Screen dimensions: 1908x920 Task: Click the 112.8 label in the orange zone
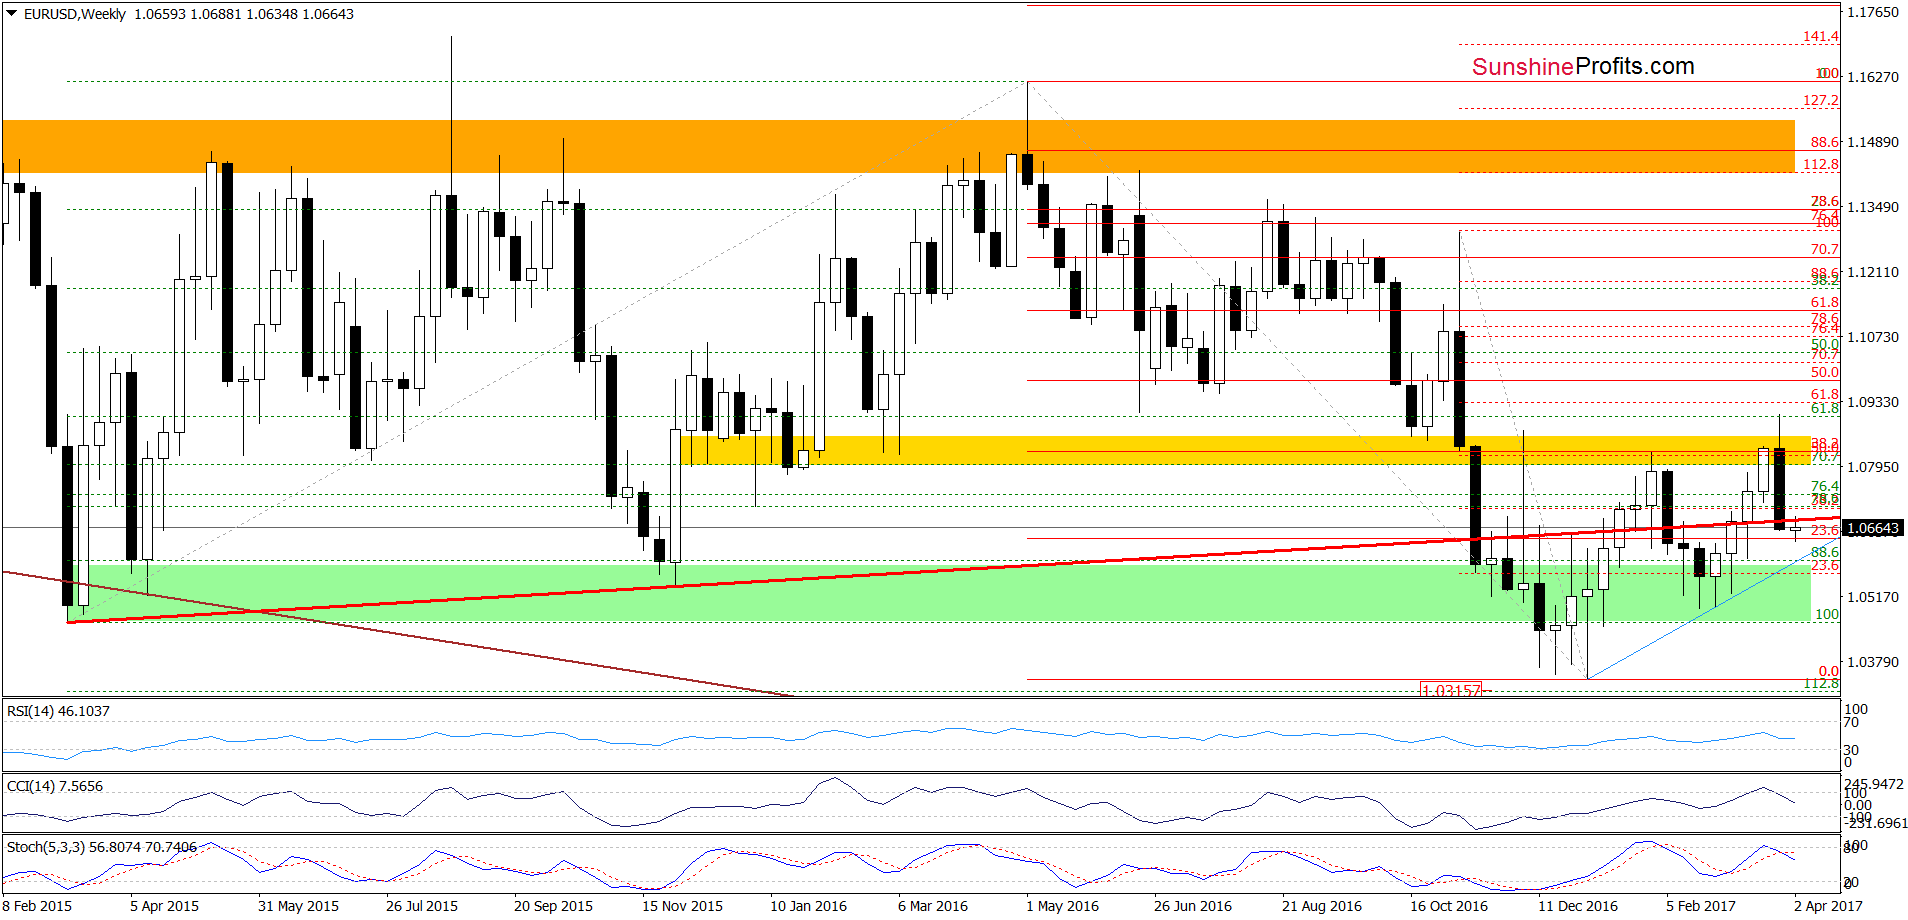(1821, 164)
